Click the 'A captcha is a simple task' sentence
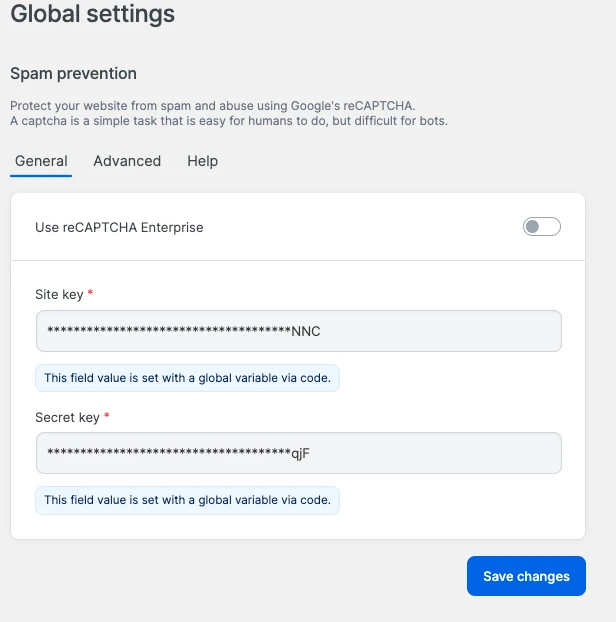The height and width of the screenshot is (622, 616). click(x=228, y=121)
